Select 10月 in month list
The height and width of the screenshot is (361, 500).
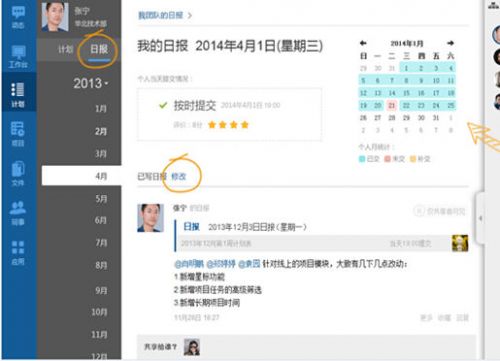click(99, 312)
